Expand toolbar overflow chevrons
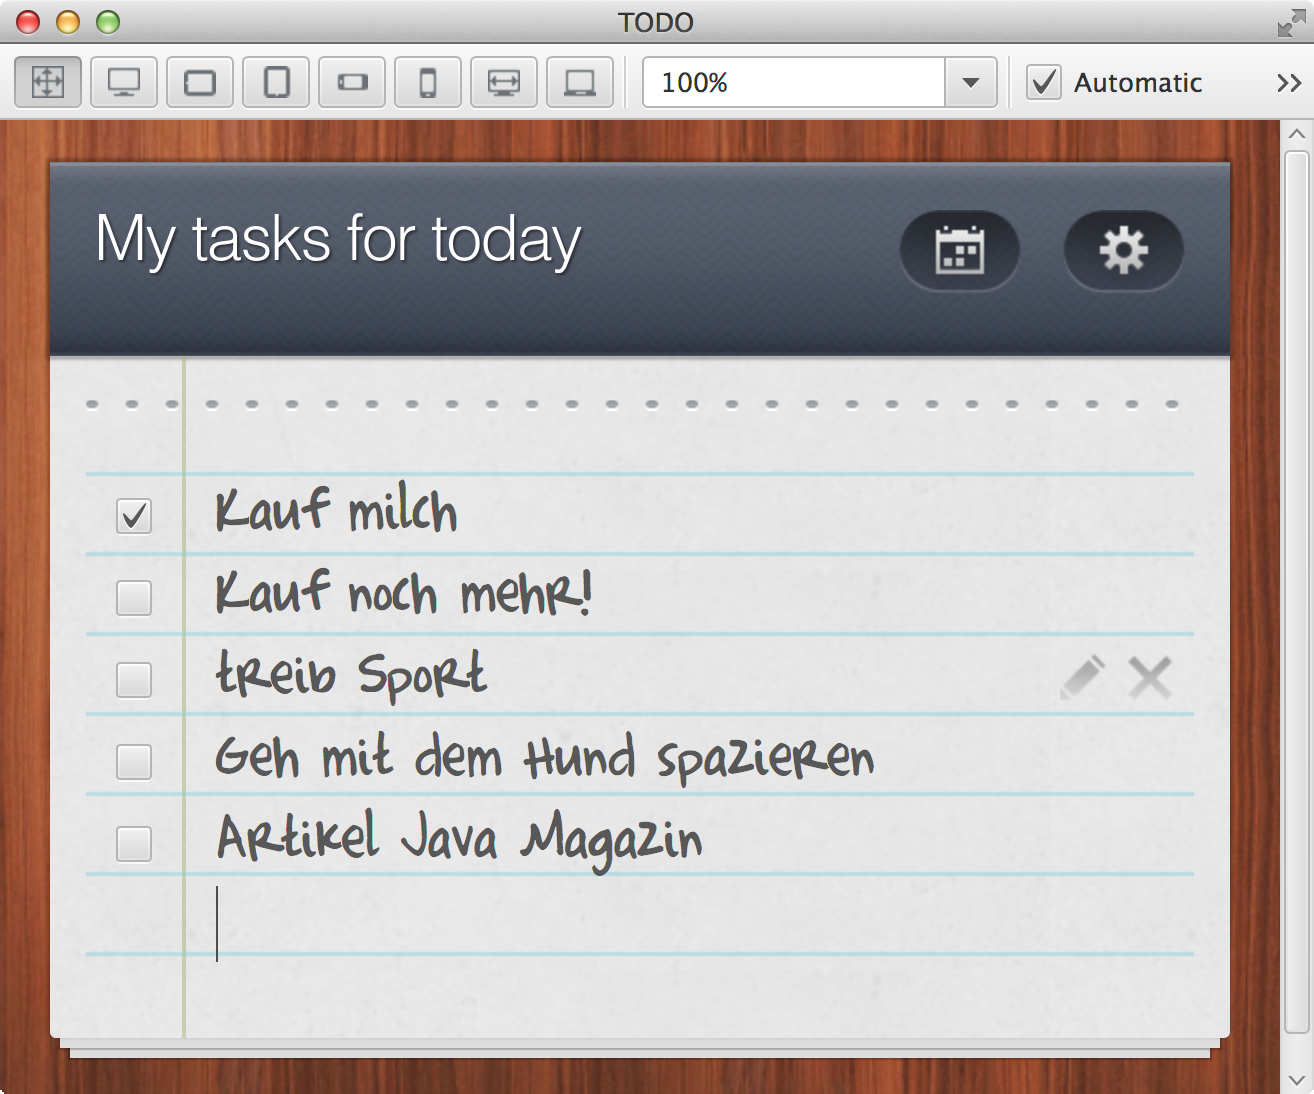1314x1094 pixels. click(x=1288, y=83)
